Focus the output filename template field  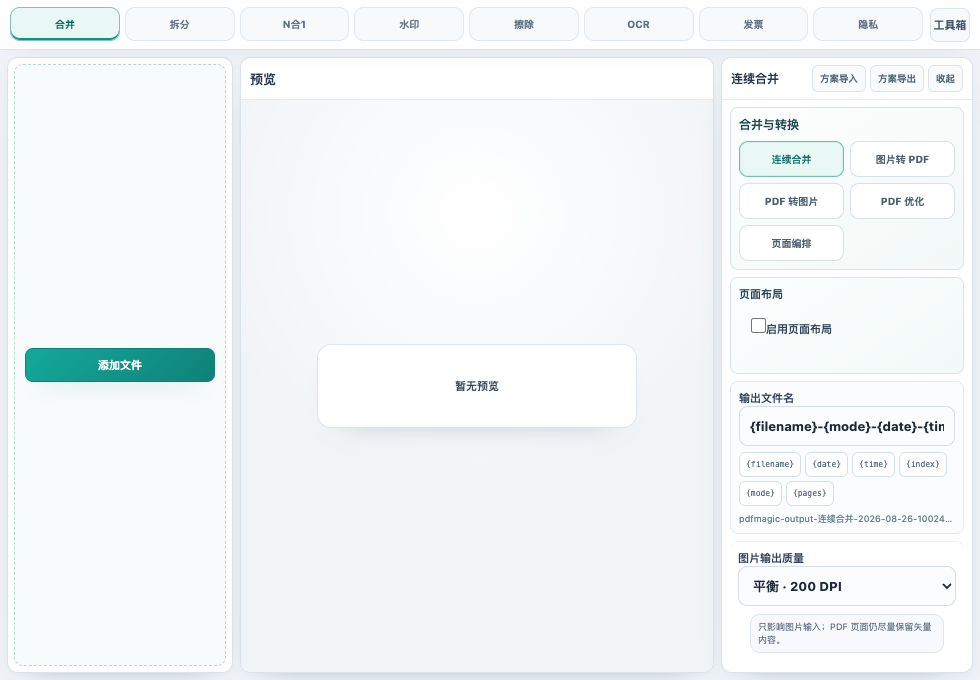pos(847,426)
